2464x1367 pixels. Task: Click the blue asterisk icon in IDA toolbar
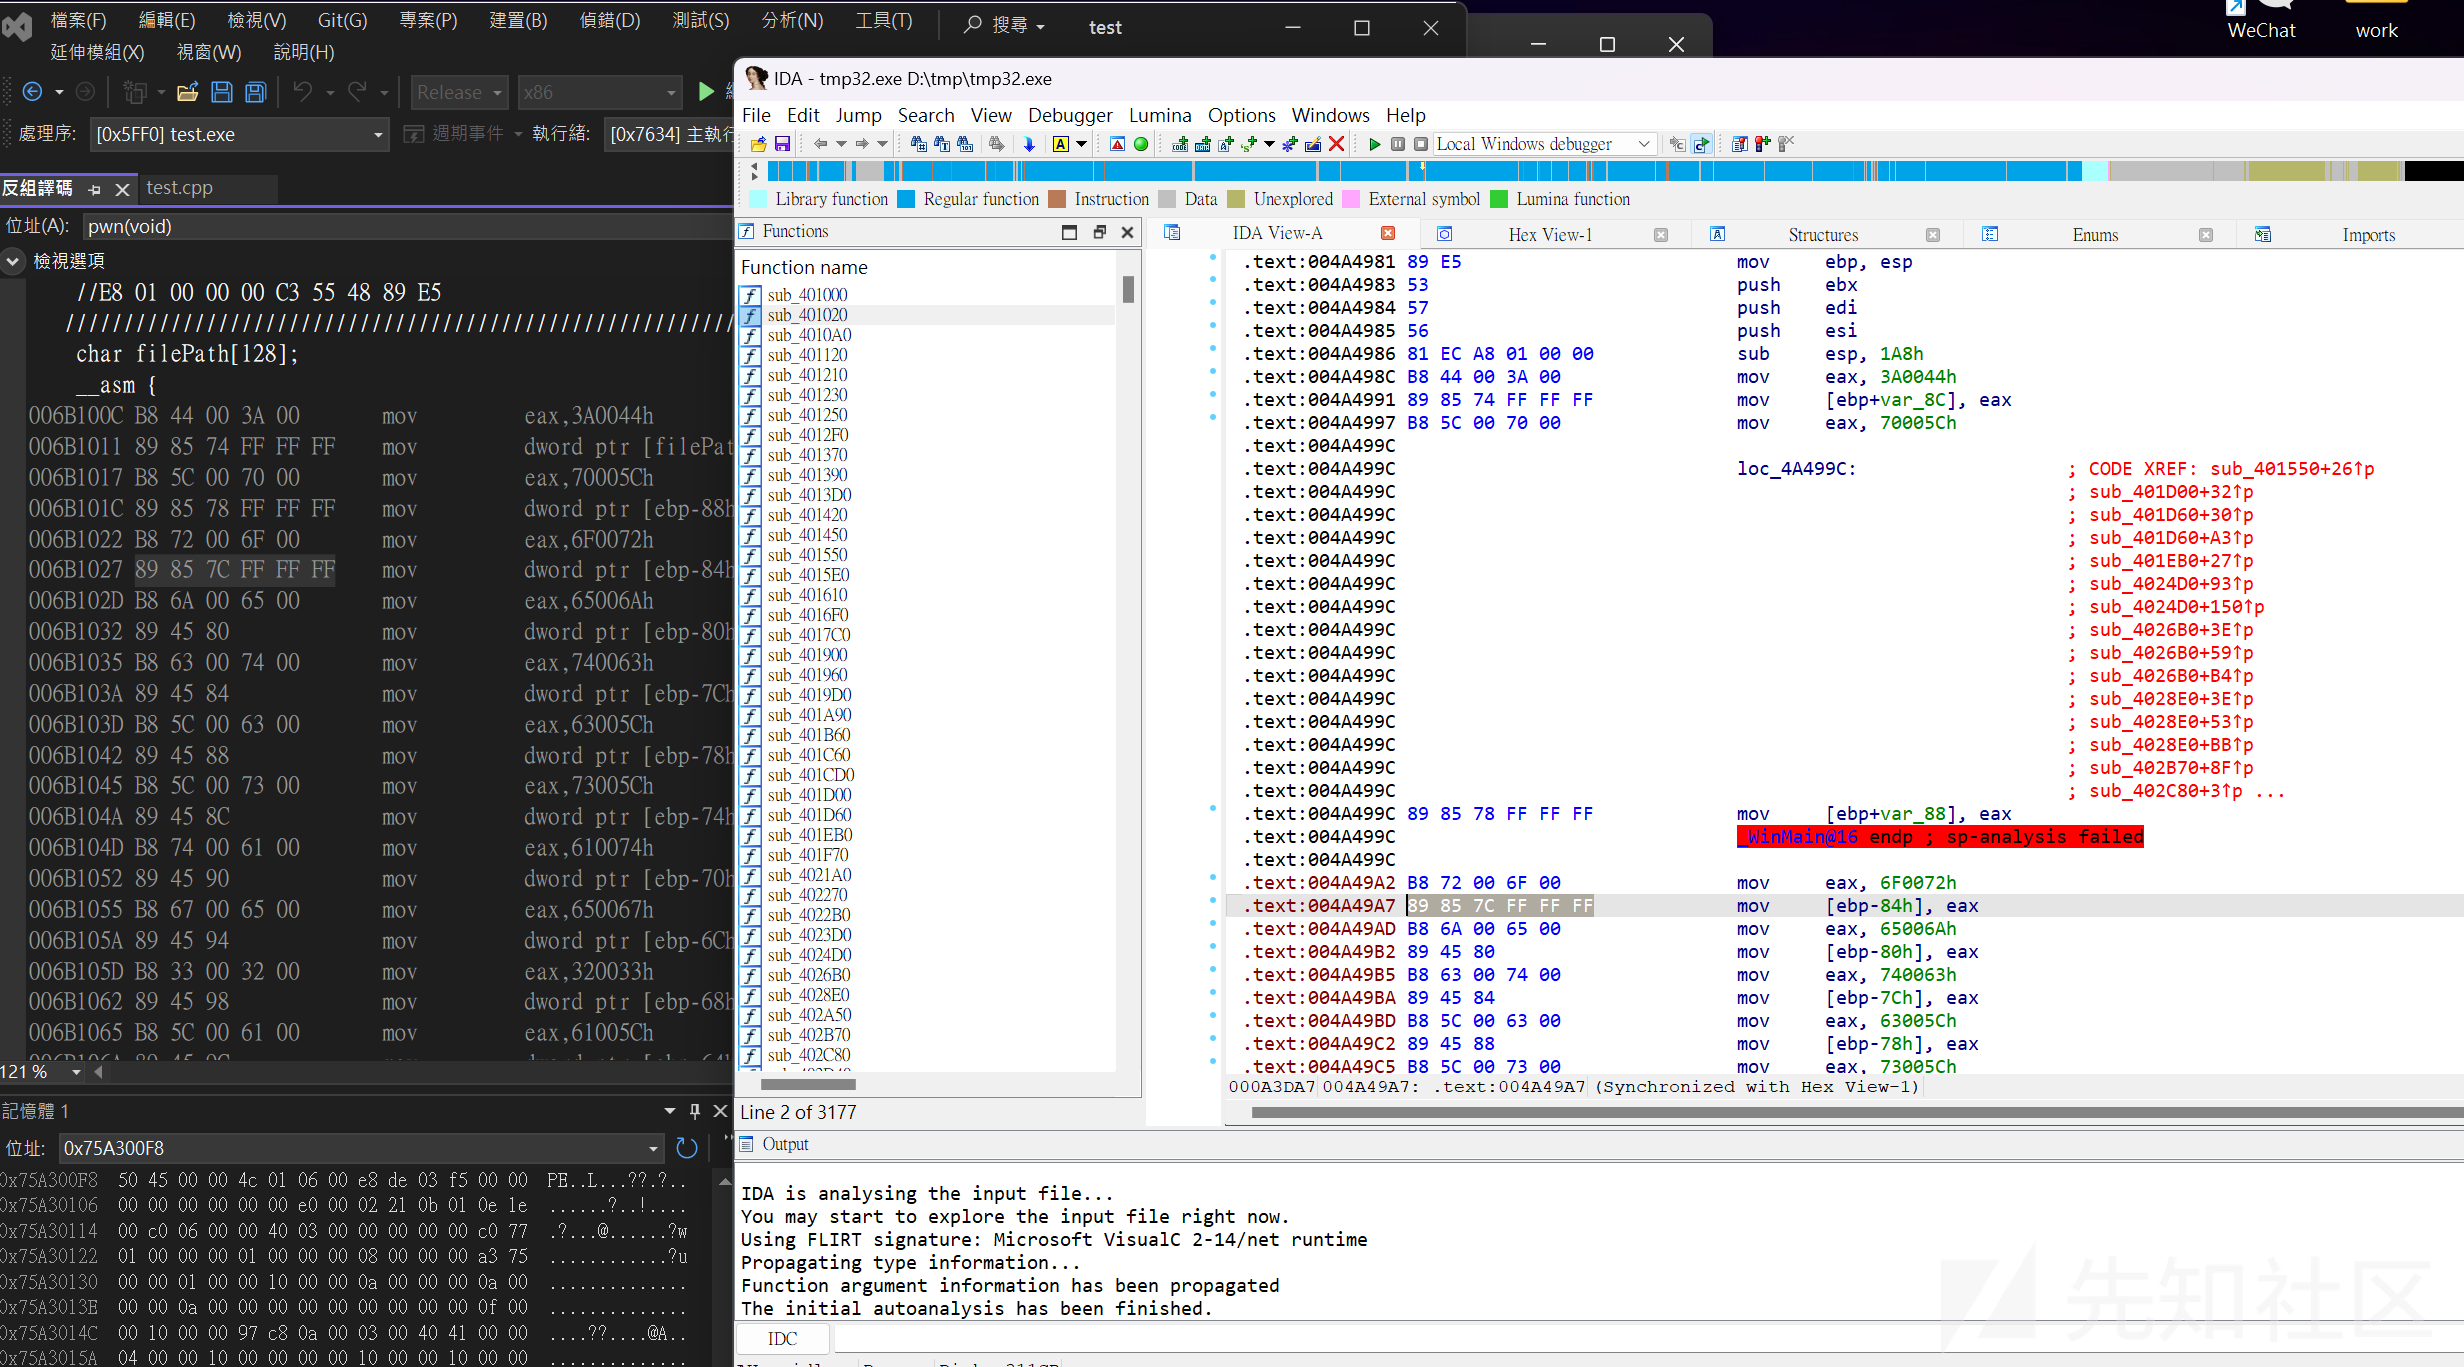(x=1290, y=144)
